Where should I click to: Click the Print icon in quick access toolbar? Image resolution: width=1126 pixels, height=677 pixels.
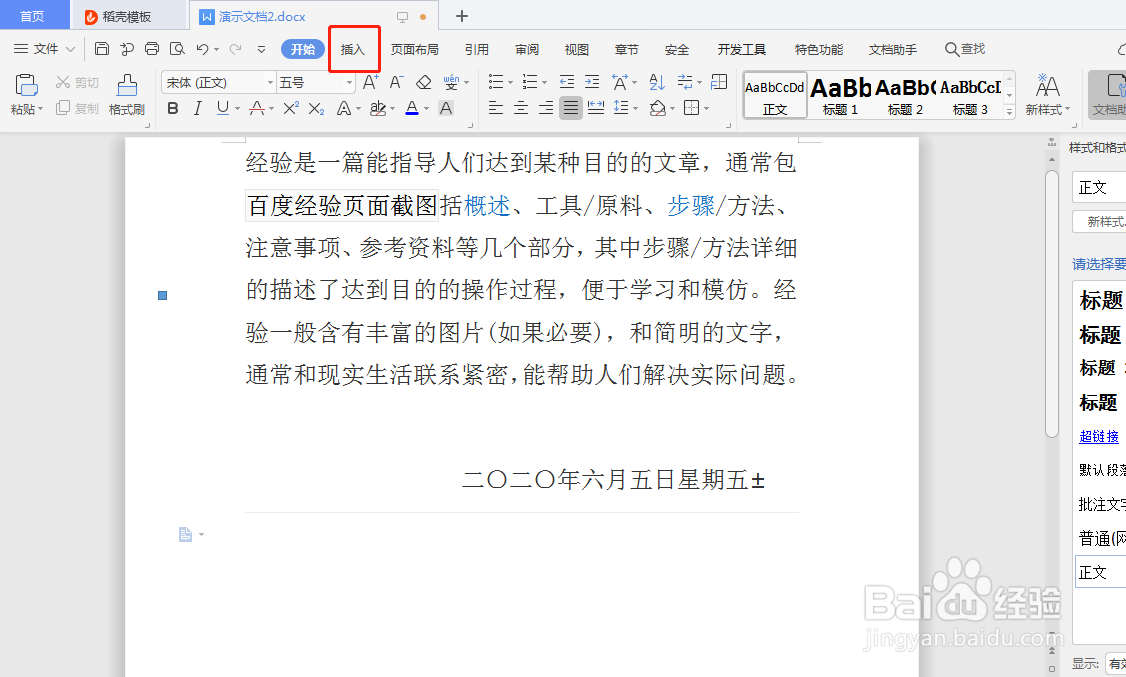151,48
